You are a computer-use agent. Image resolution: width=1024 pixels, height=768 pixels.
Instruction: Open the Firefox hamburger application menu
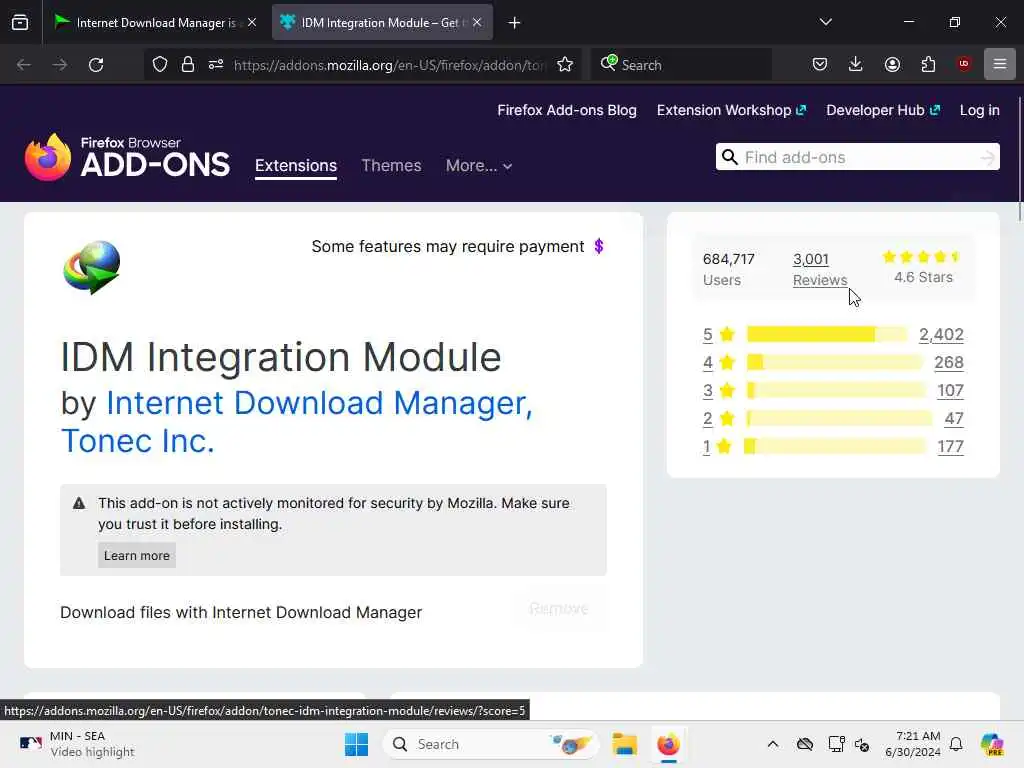[1000, 64]
